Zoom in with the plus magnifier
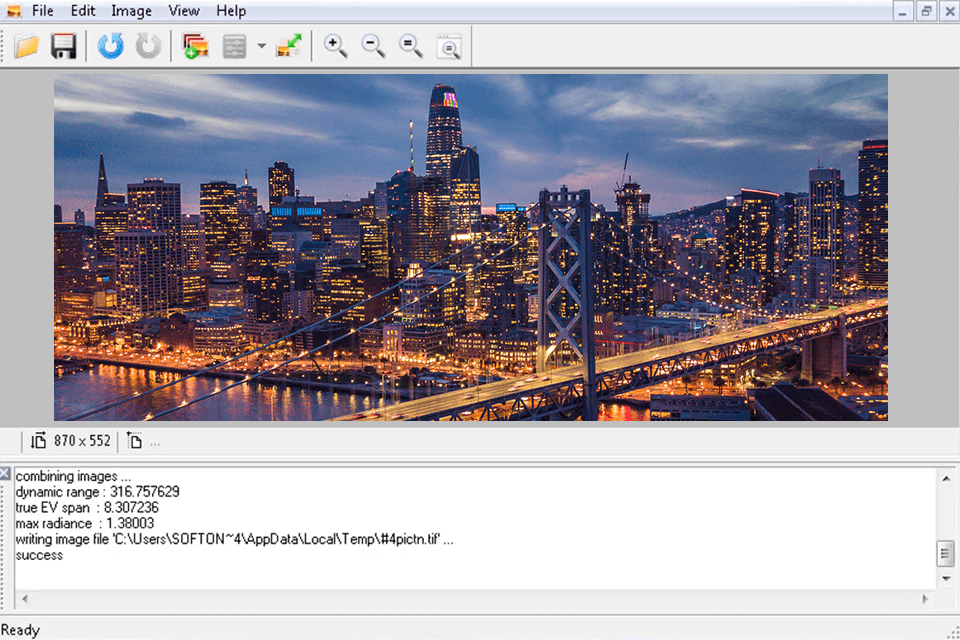 tap(336, 47)
